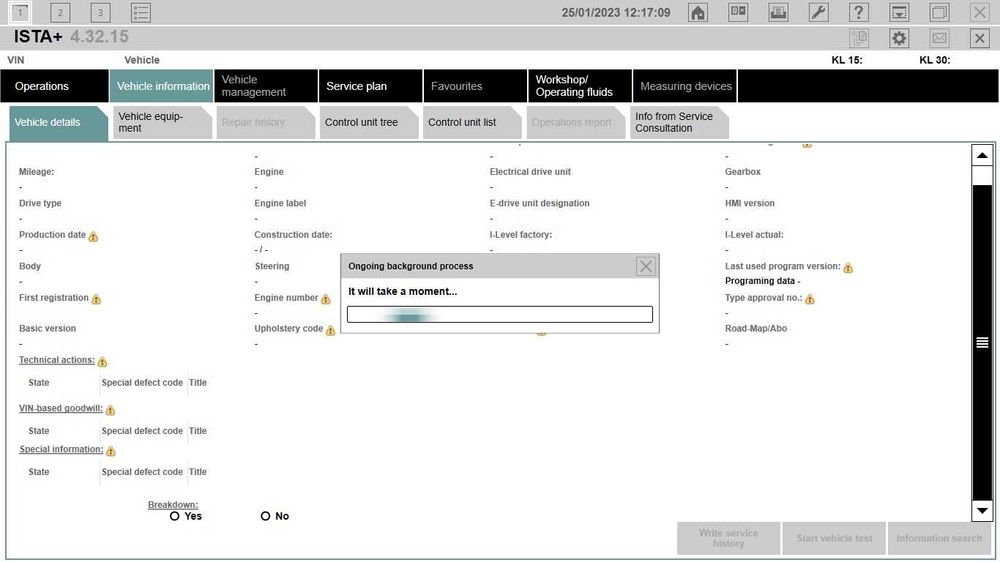Click the Special information link
This screenshot has width=1000, height=562.
[x=61, y=450]
